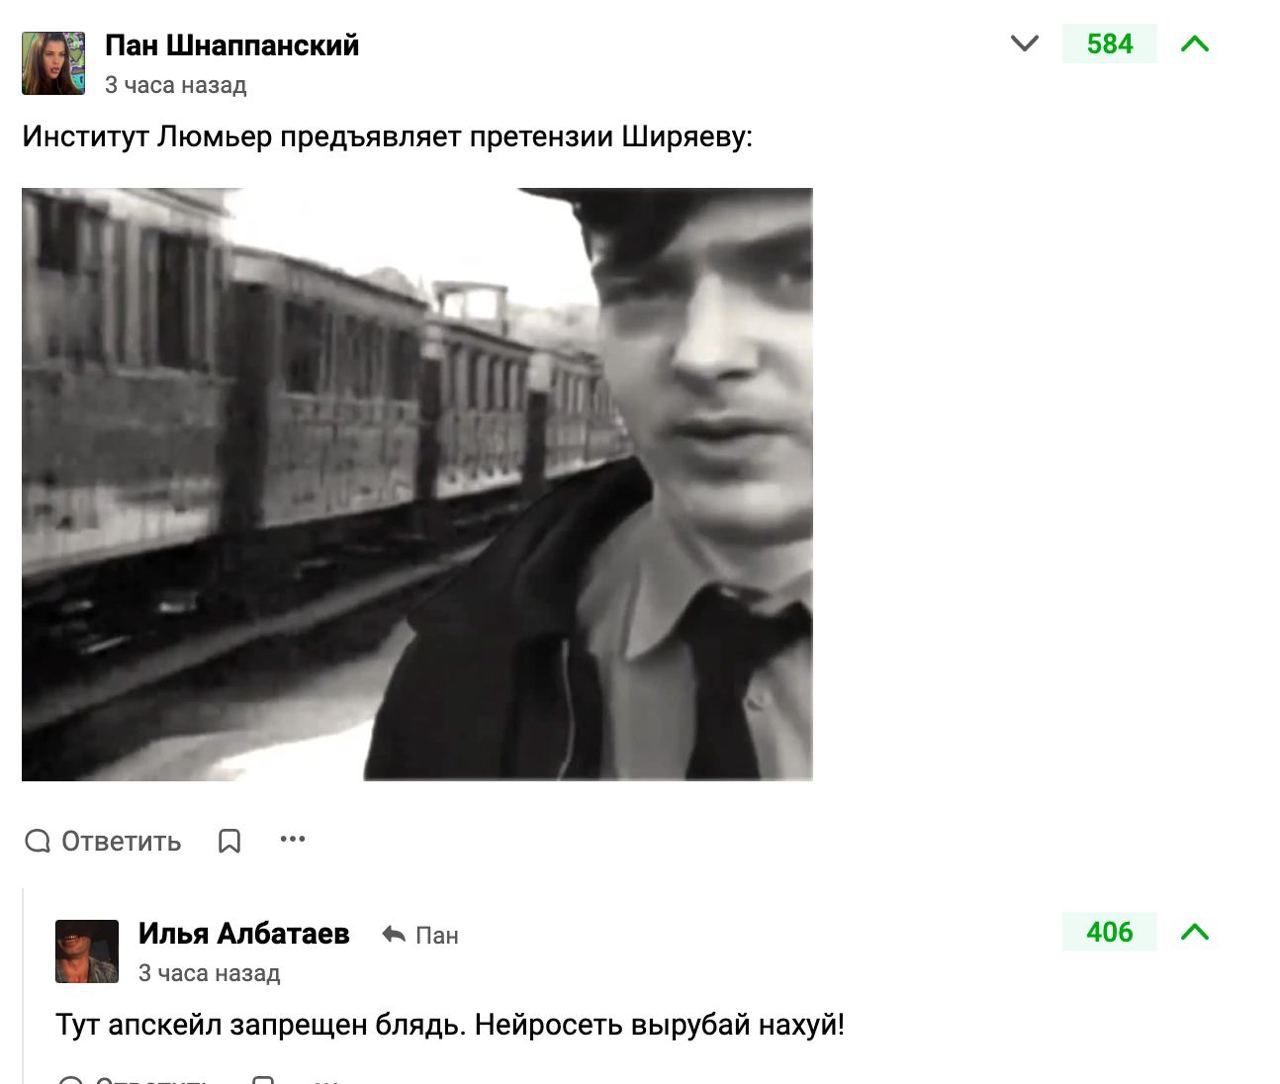
Task: Click the first comment's 3 часа назад timestamp
Action: point(176,85)
